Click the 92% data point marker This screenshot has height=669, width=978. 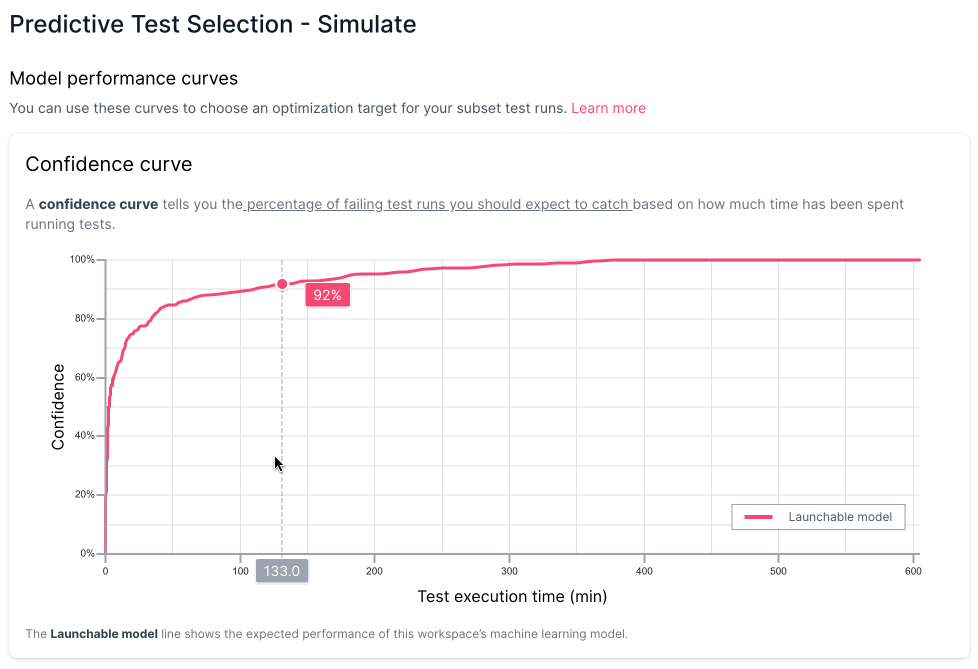tap(282, 284)
